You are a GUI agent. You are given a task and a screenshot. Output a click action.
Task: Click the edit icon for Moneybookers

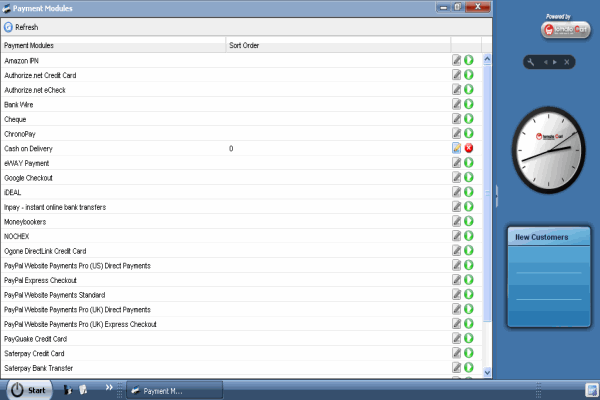[x=456, y=221]
